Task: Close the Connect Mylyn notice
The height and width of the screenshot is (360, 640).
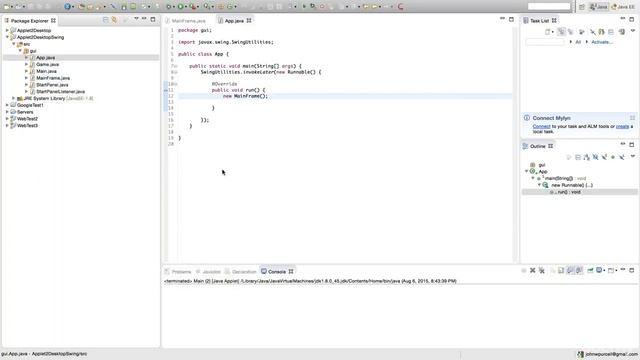Action: tap(632, 118)
